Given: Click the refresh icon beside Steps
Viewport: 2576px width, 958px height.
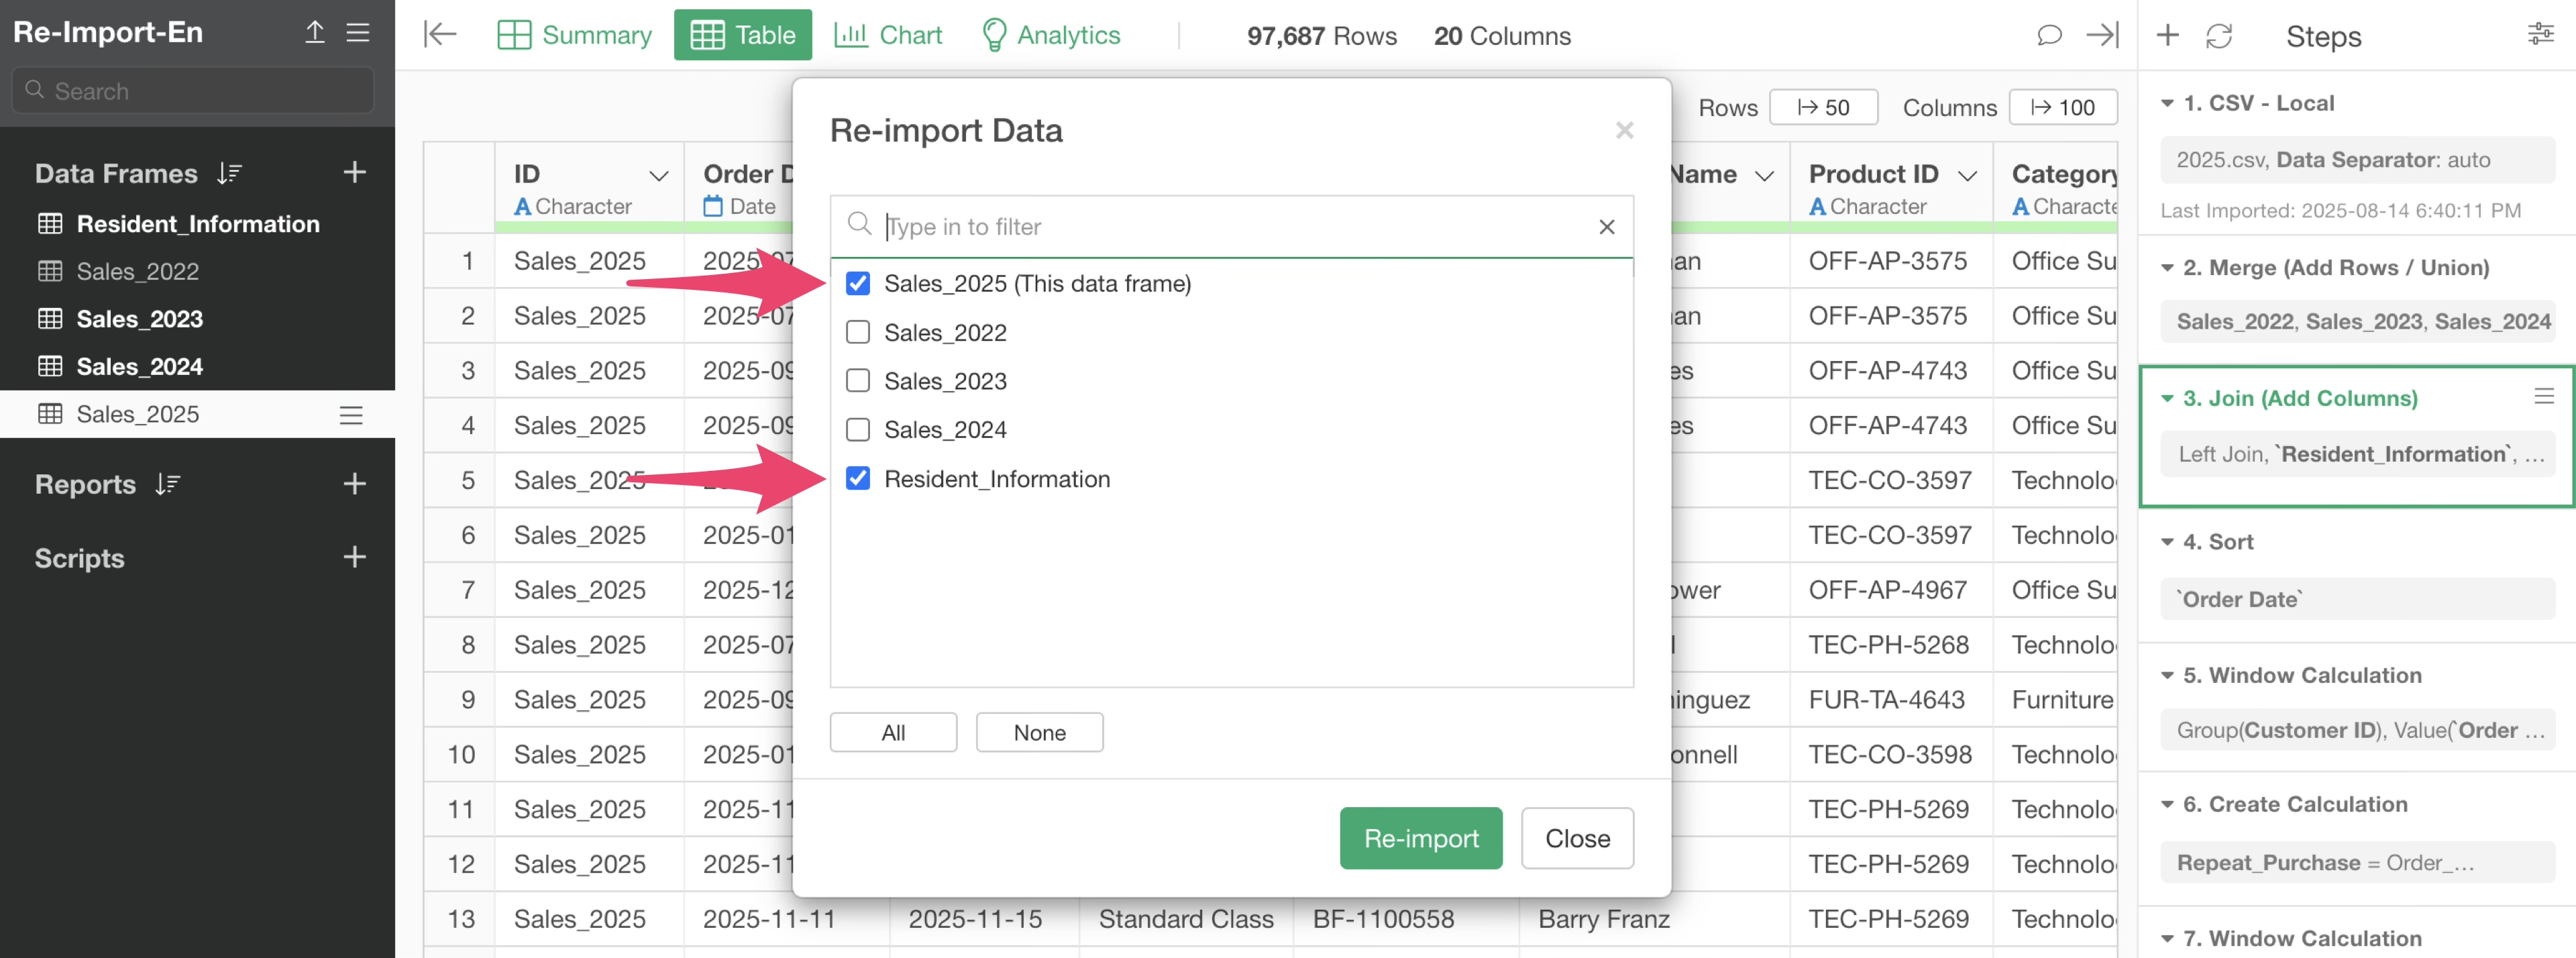Looking at the screenshot, I should point(2219,36).
